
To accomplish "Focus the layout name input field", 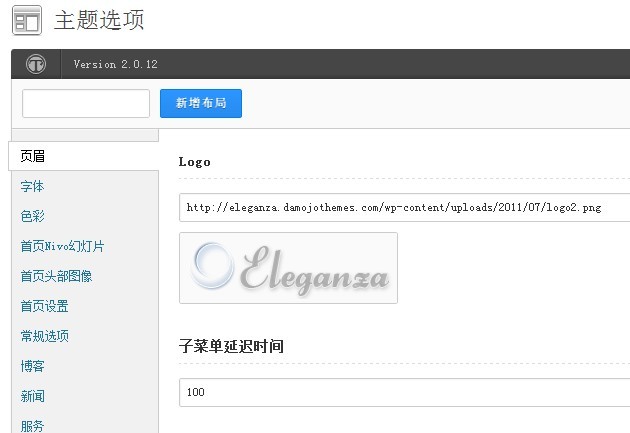I will coord(86,103).
